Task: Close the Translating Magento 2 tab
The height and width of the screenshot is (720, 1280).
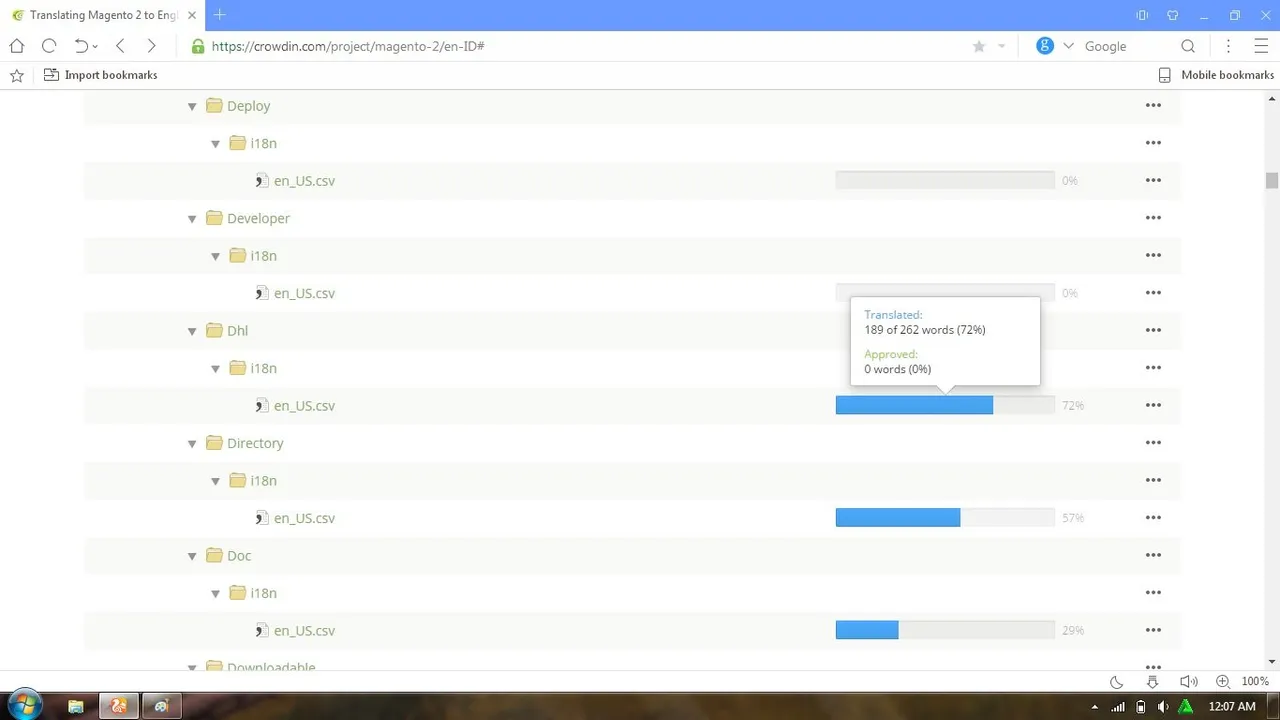Action: [x=192, y=15]
